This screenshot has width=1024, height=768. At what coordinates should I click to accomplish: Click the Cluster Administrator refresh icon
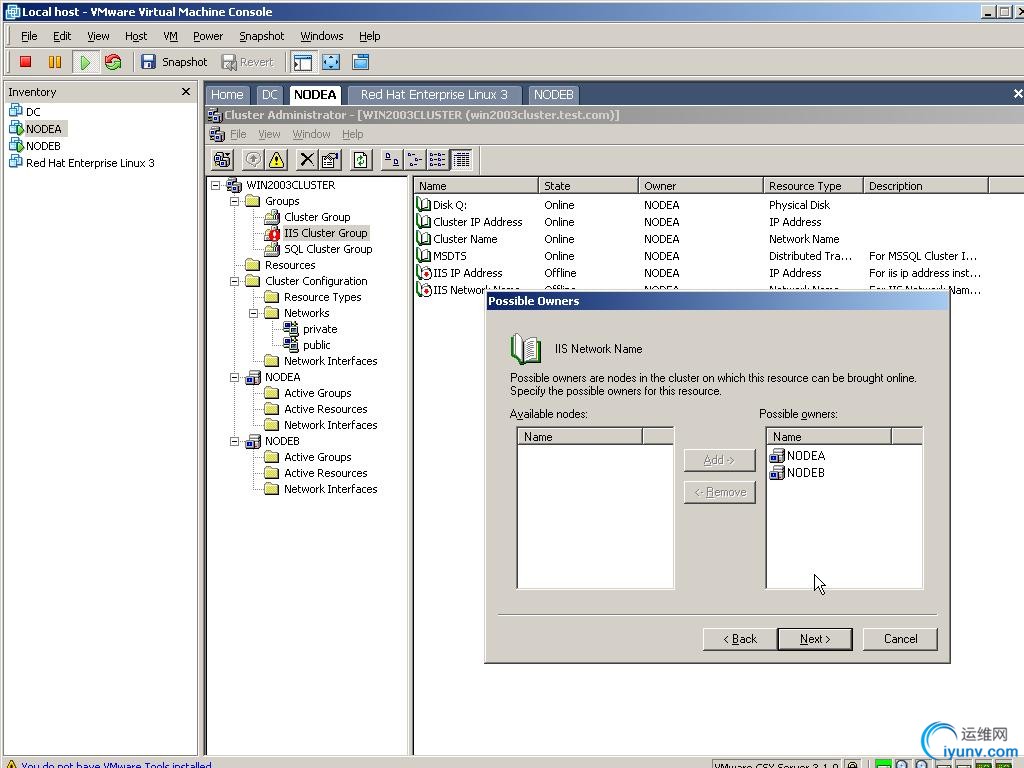pos(361,160)
